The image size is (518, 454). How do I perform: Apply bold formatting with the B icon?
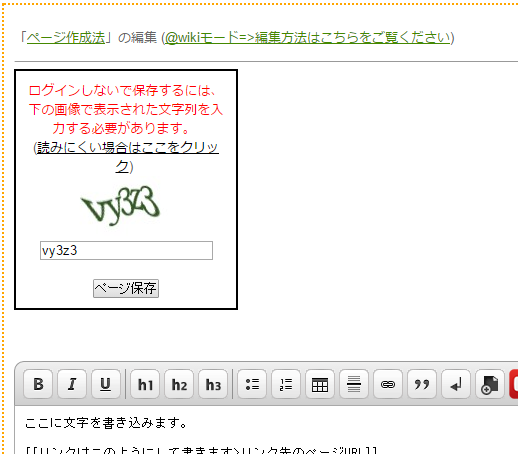38,384
